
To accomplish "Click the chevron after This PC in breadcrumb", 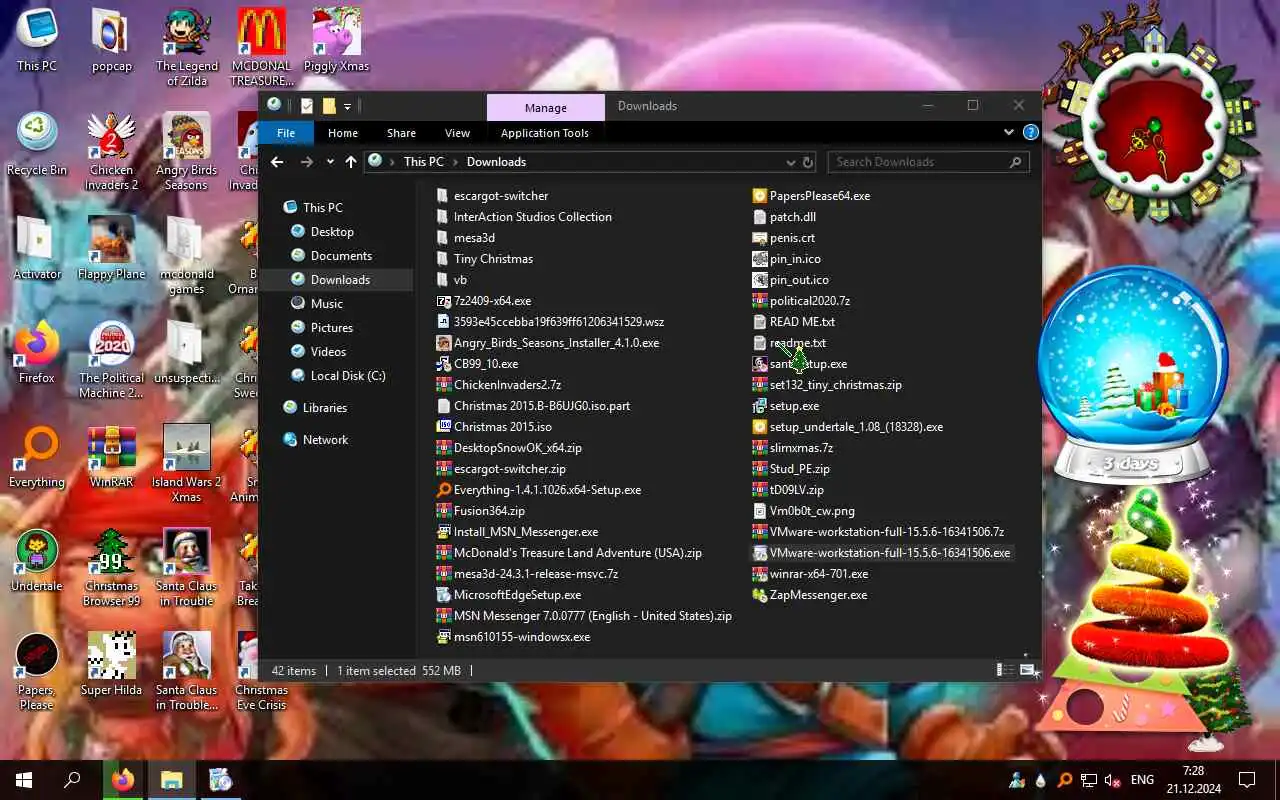I will coord(455,162).
